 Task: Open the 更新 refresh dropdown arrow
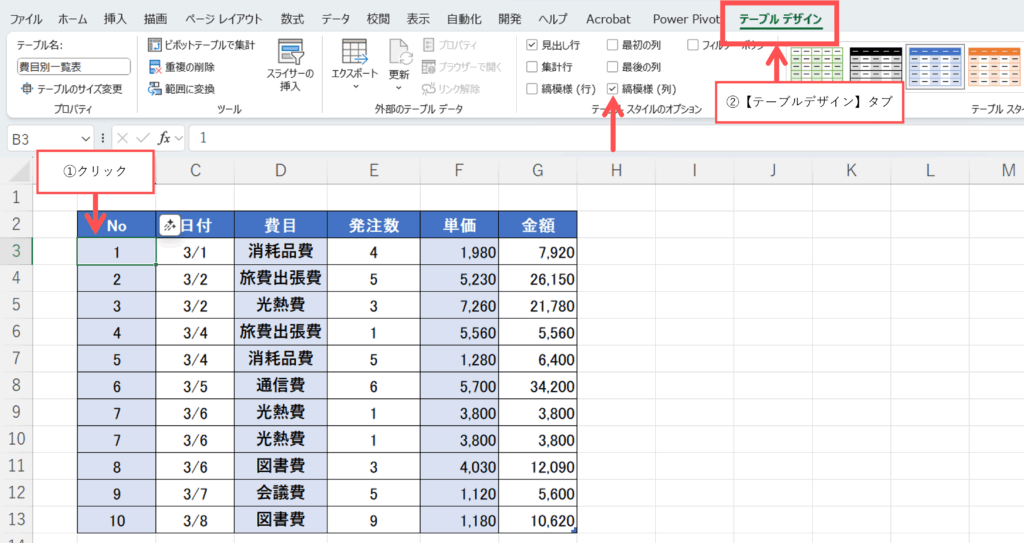[400, 88]
